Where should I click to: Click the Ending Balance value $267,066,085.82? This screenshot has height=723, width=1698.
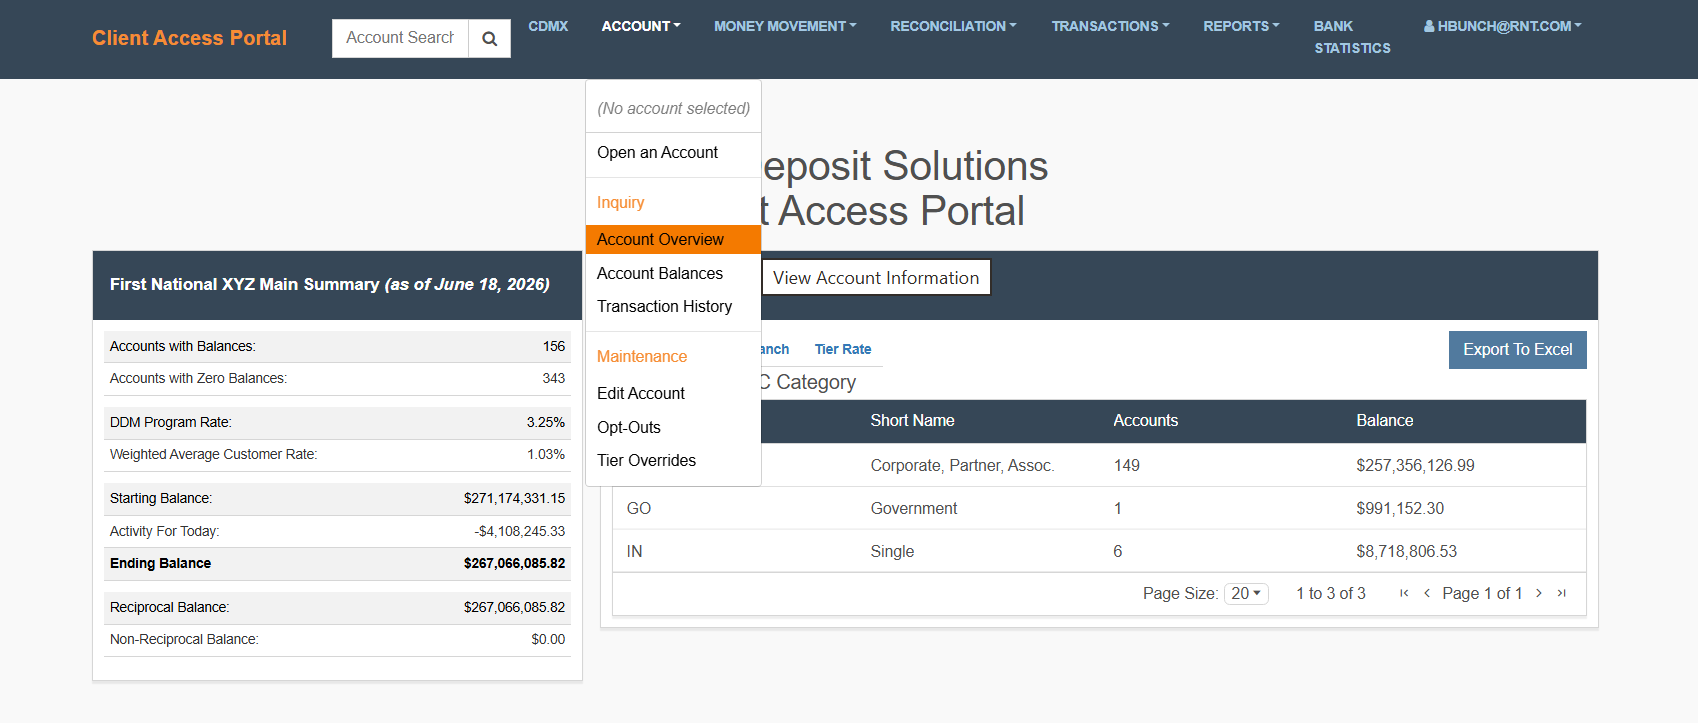click(514, 563)
